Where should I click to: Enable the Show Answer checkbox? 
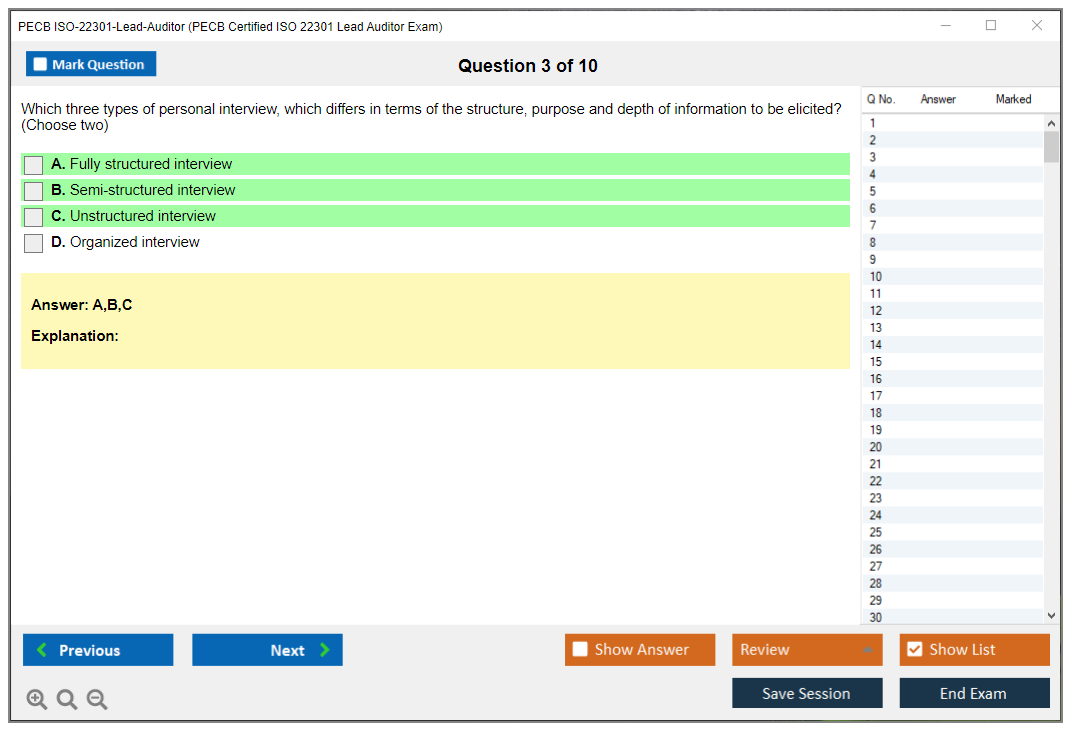click(x=580, y=650)
